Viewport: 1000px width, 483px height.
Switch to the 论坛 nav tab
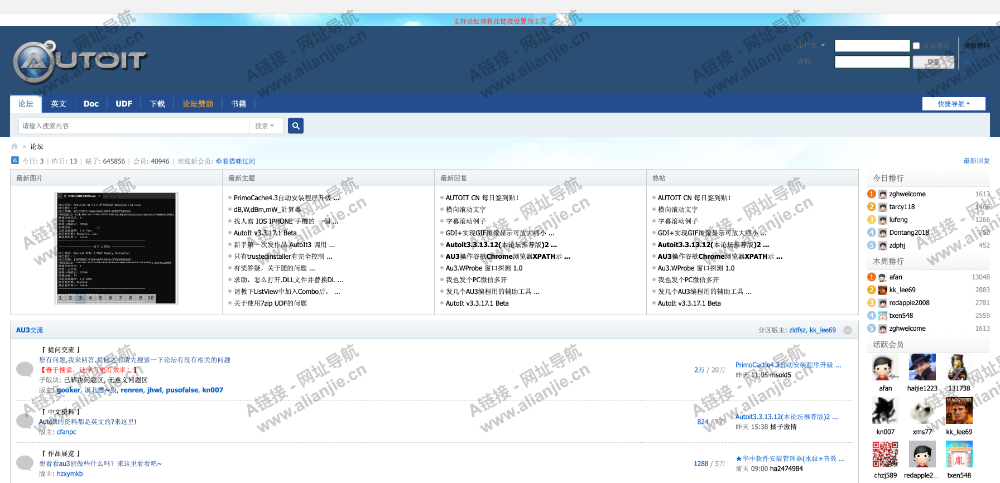pyautogui.click(x=26, y=103)
